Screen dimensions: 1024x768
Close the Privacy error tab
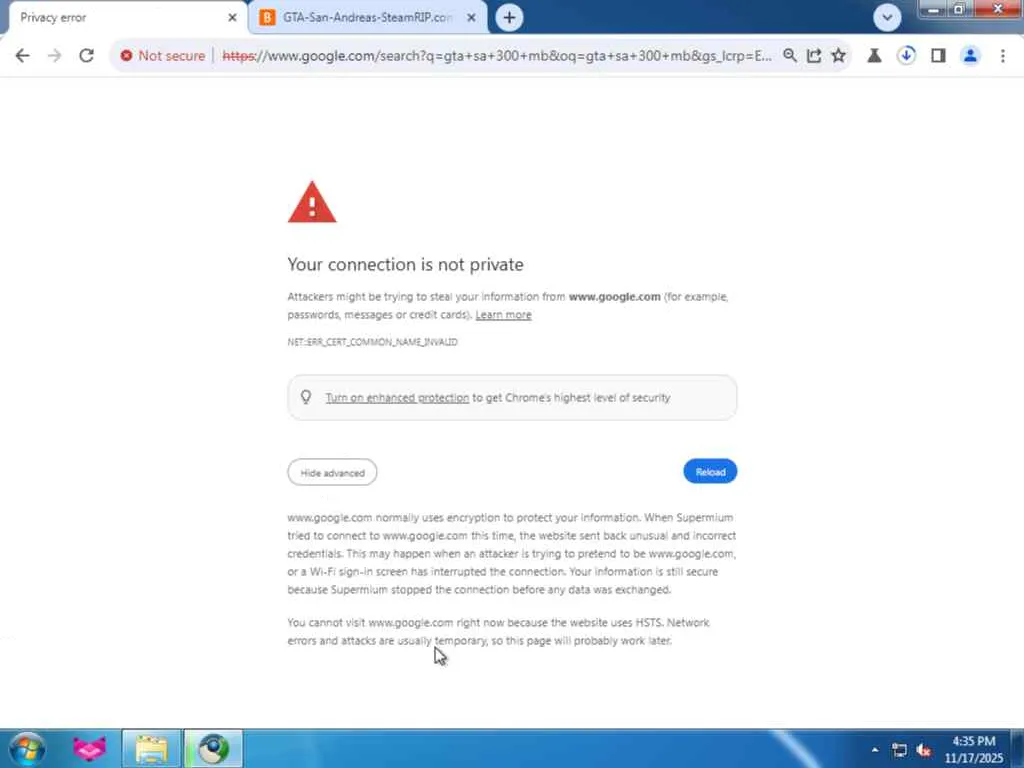(x=232, y=18)
